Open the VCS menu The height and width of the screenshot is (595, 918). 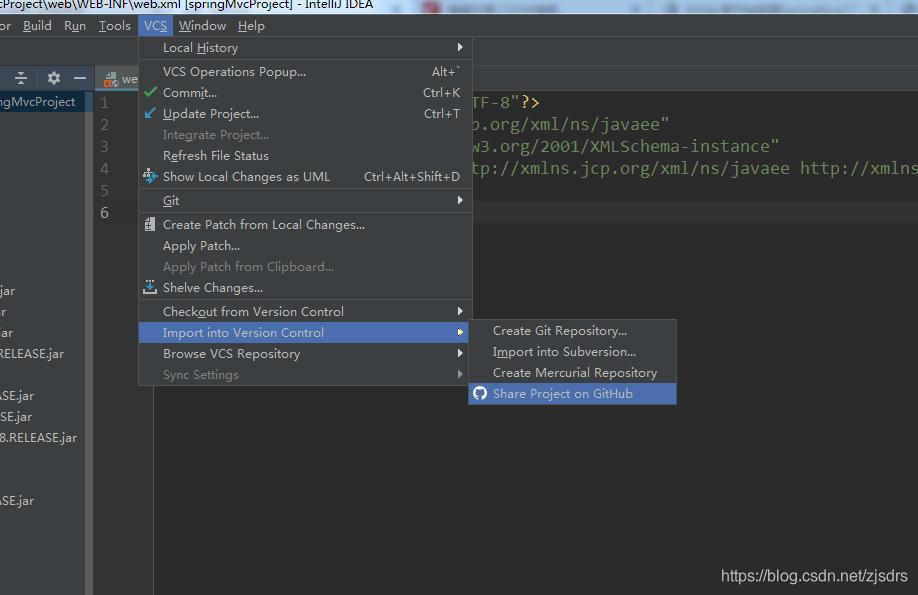pyautogui.click(x=155, y=26)
